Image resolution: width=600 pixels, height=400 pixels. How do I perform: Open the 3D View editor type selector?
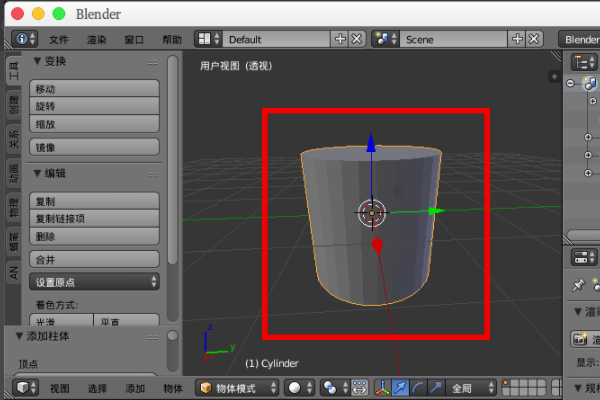coord(25,388)
